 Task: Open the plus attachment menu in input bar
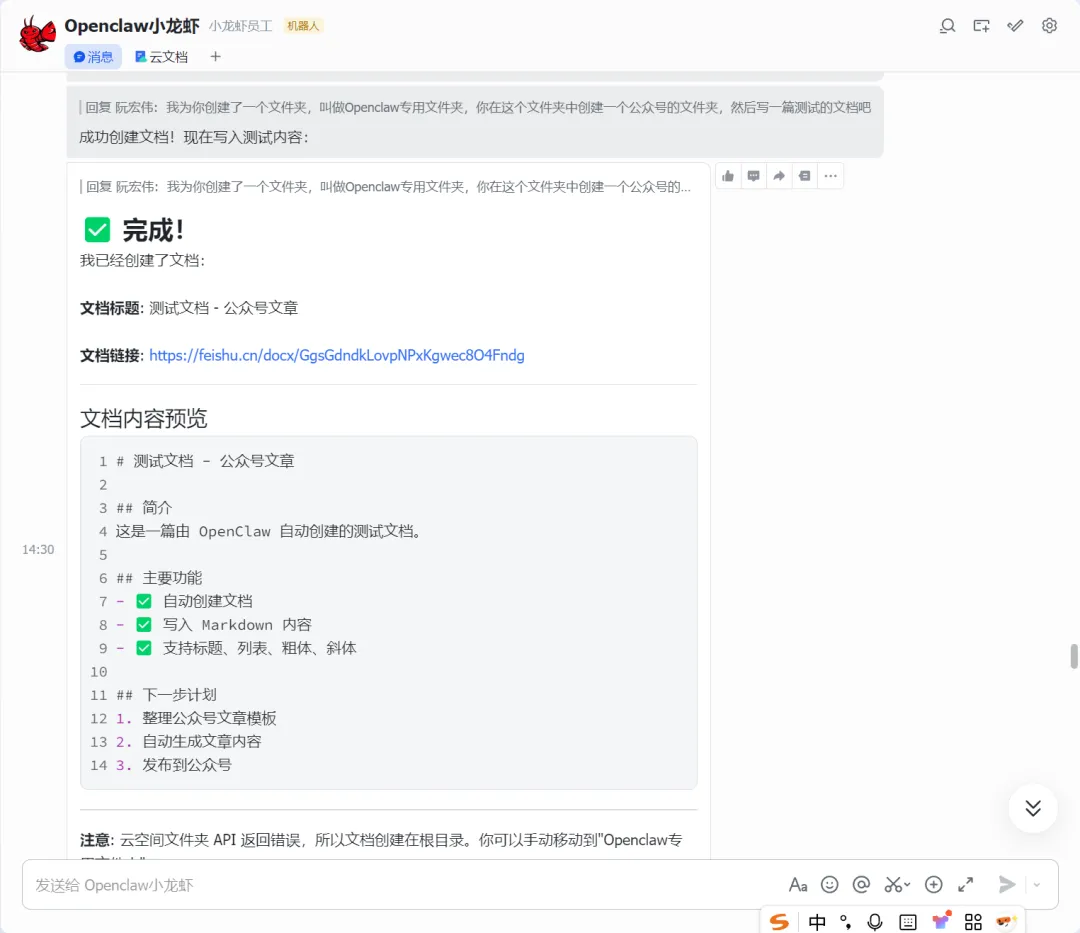[x=933, y=885]
